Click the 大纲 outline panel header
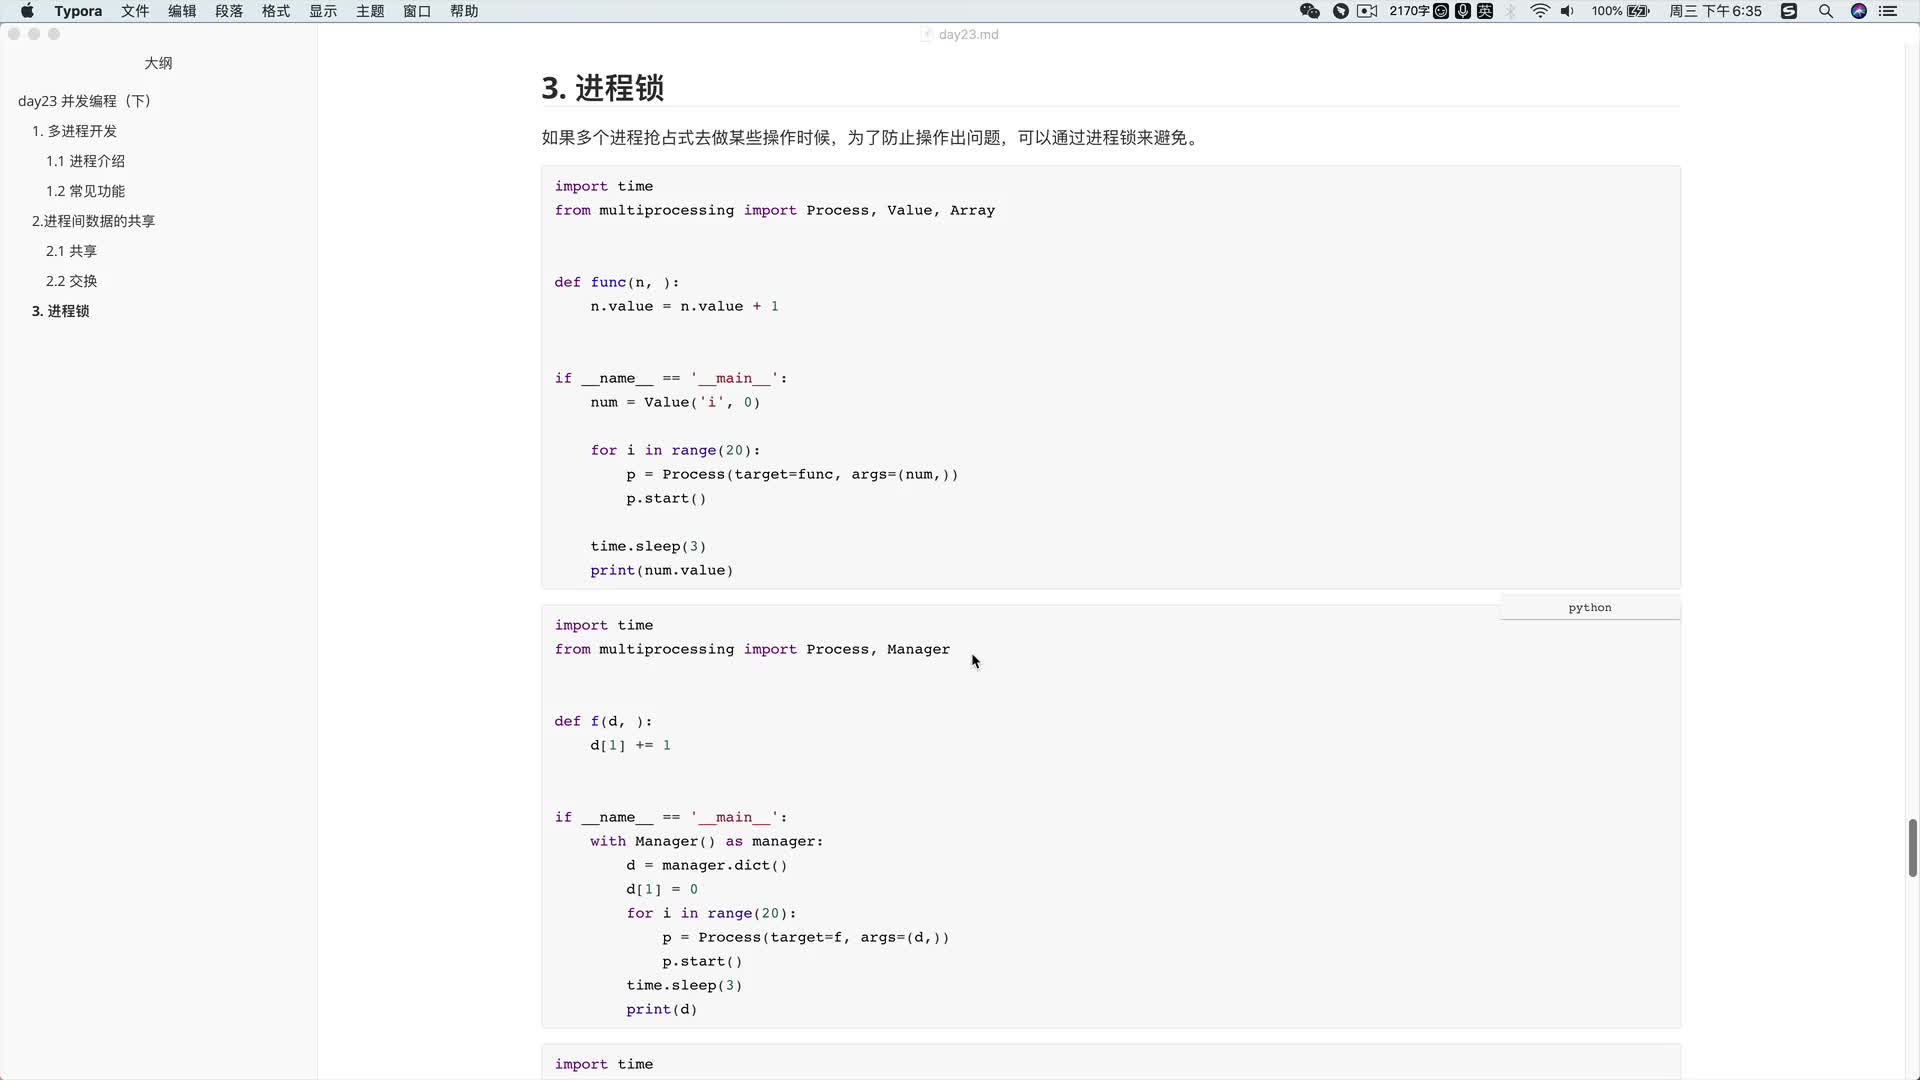The width and height of the screenshot is (1920, 1080). 158,63
